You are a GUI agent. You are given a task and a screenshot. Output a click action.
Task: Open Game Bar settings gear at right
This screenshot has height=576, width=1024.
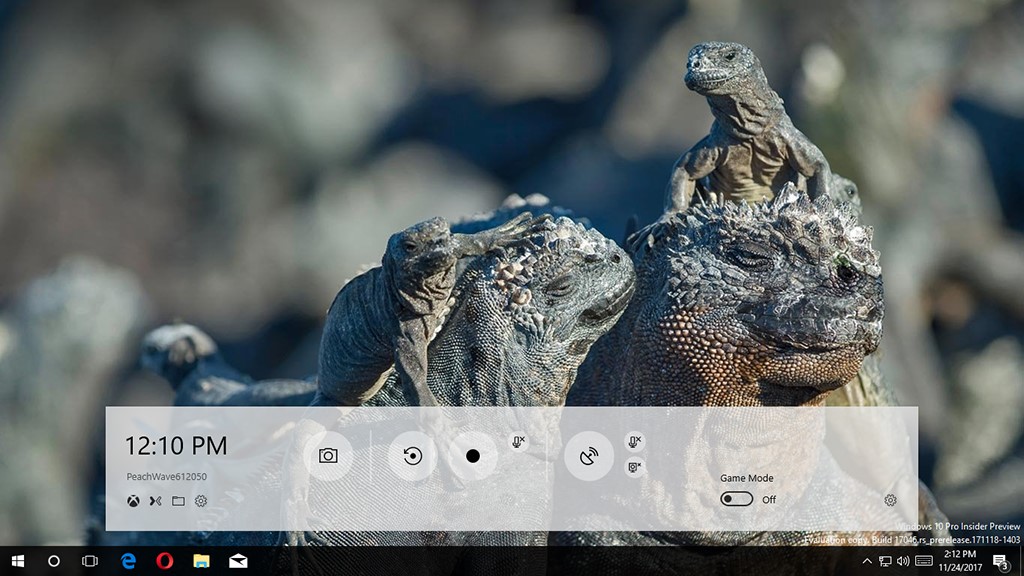(x=890, y=500)
